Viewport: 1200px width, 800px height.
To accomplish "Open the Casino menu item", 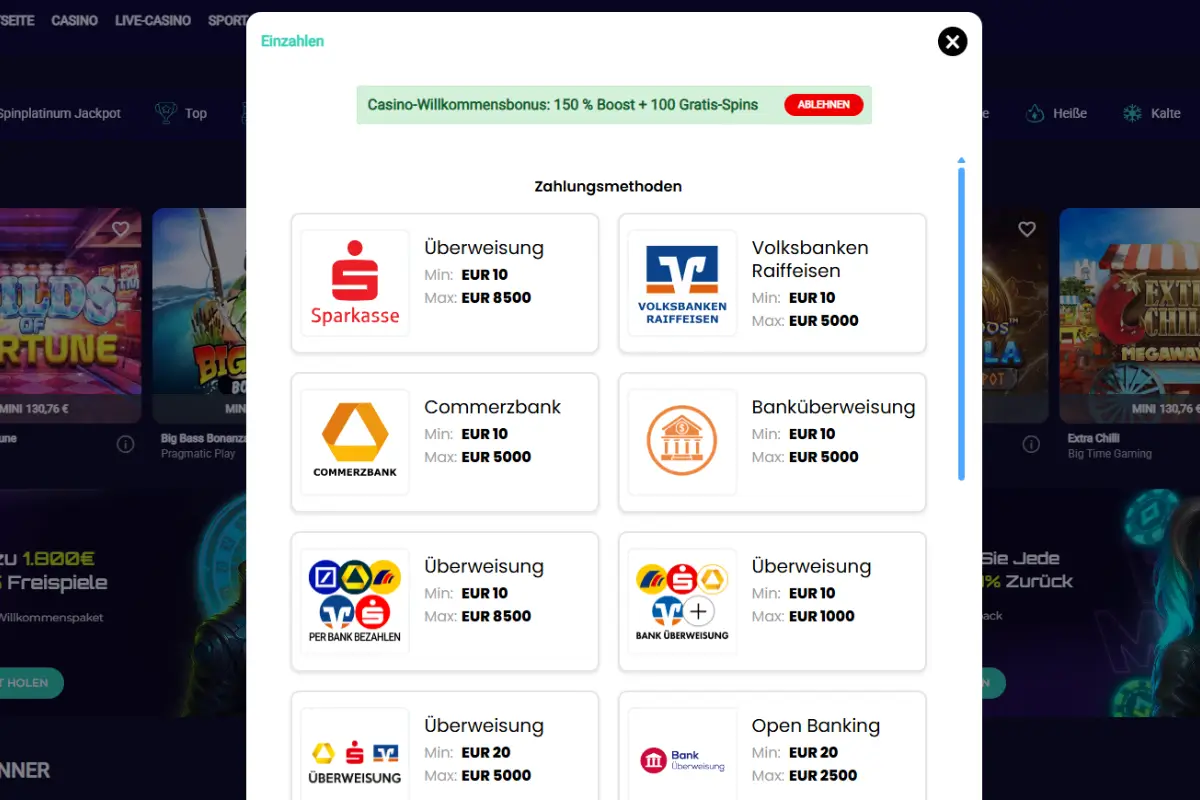I will [74, 20].
